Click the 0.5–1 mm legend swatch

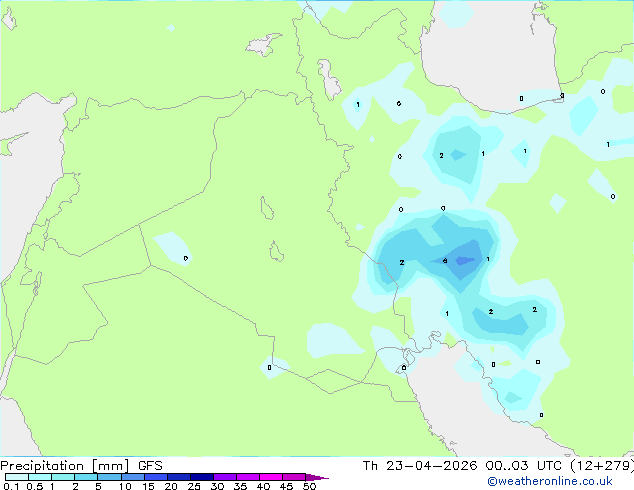[x=40, y=477]
